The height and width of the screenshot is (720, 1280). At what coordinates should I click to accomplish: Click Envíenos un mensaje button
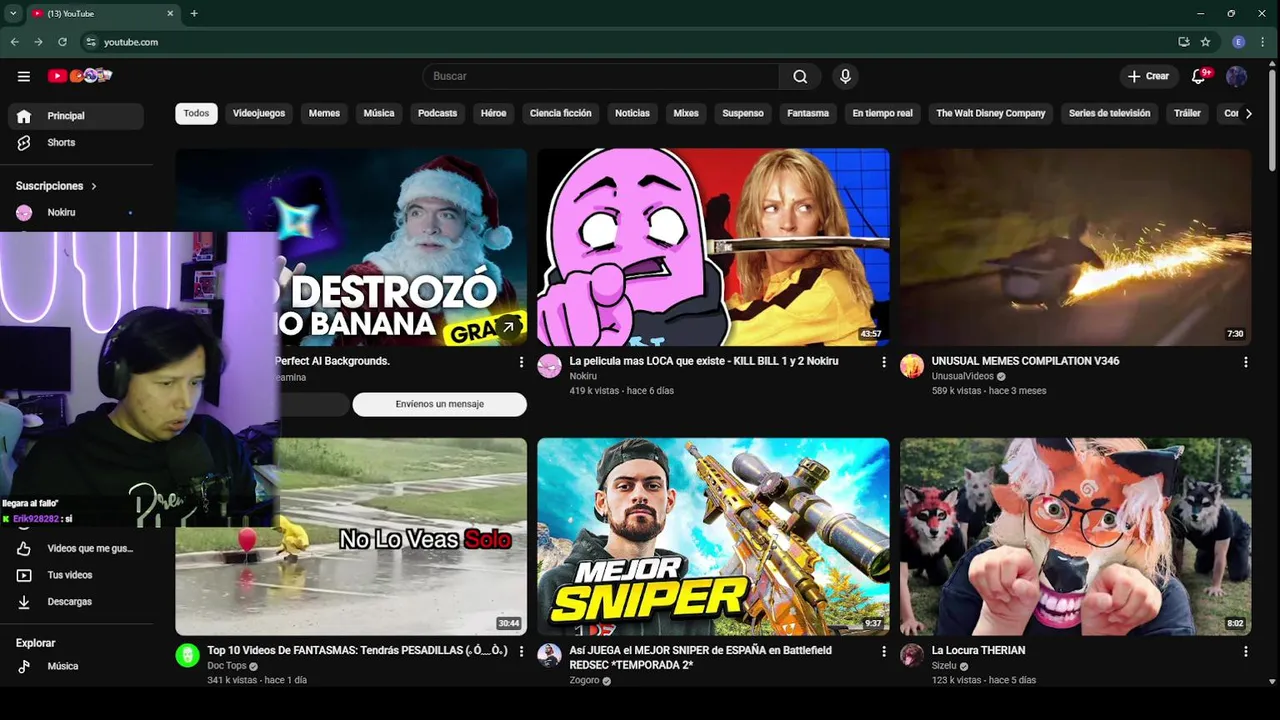coord(439,404)
